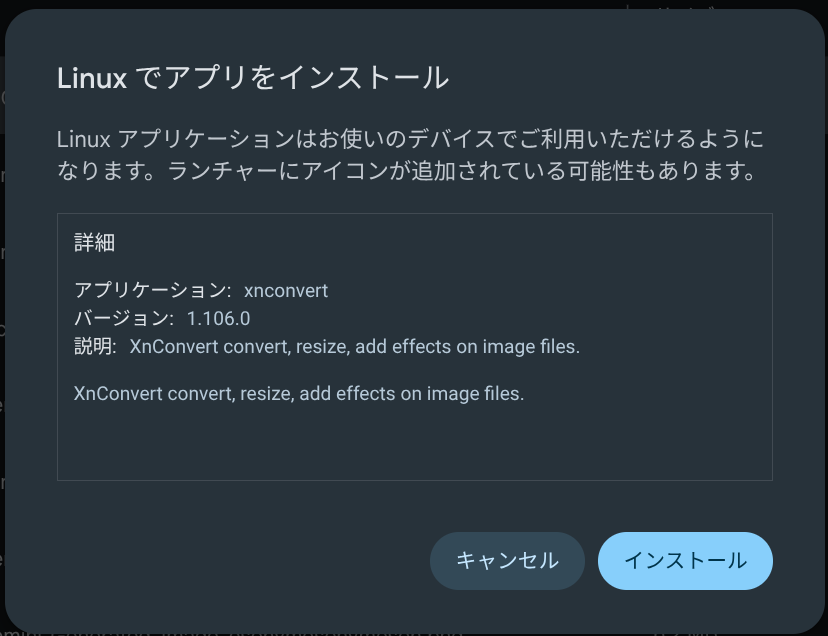
Task: Select the 詳細 heading in the details box
Action: click(x=97, y=243)
